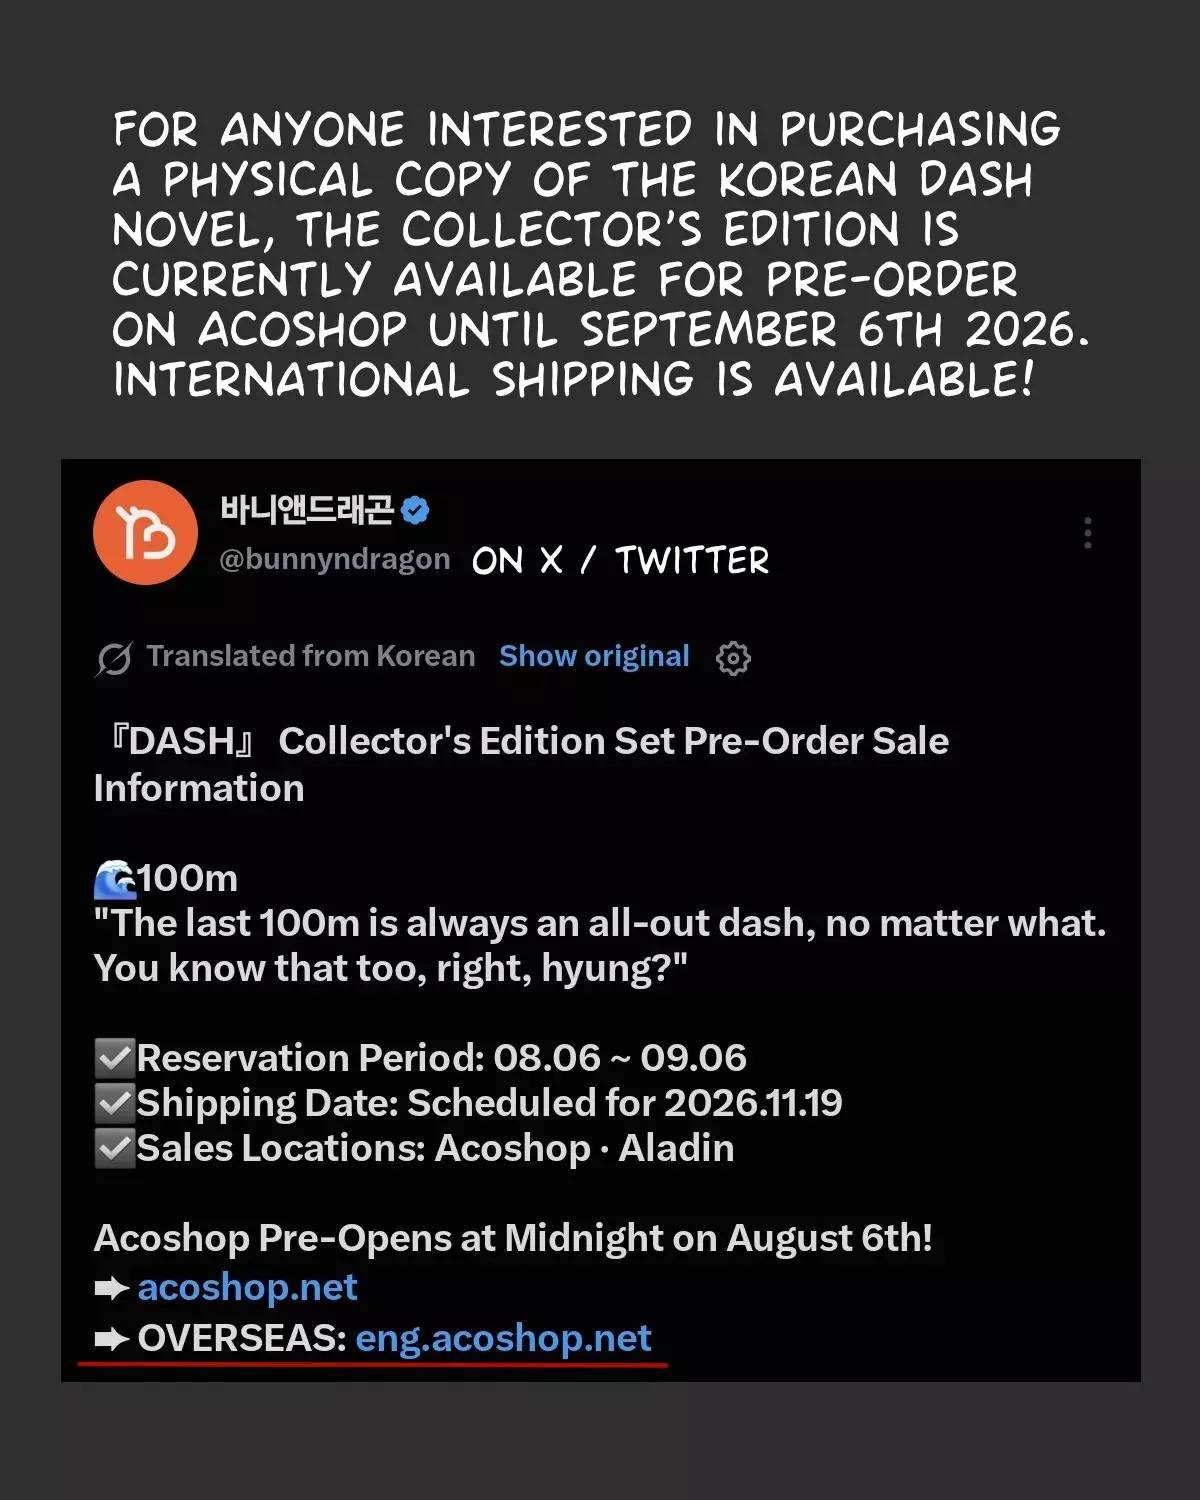Open translation settings gear icon

pos(733,658)
